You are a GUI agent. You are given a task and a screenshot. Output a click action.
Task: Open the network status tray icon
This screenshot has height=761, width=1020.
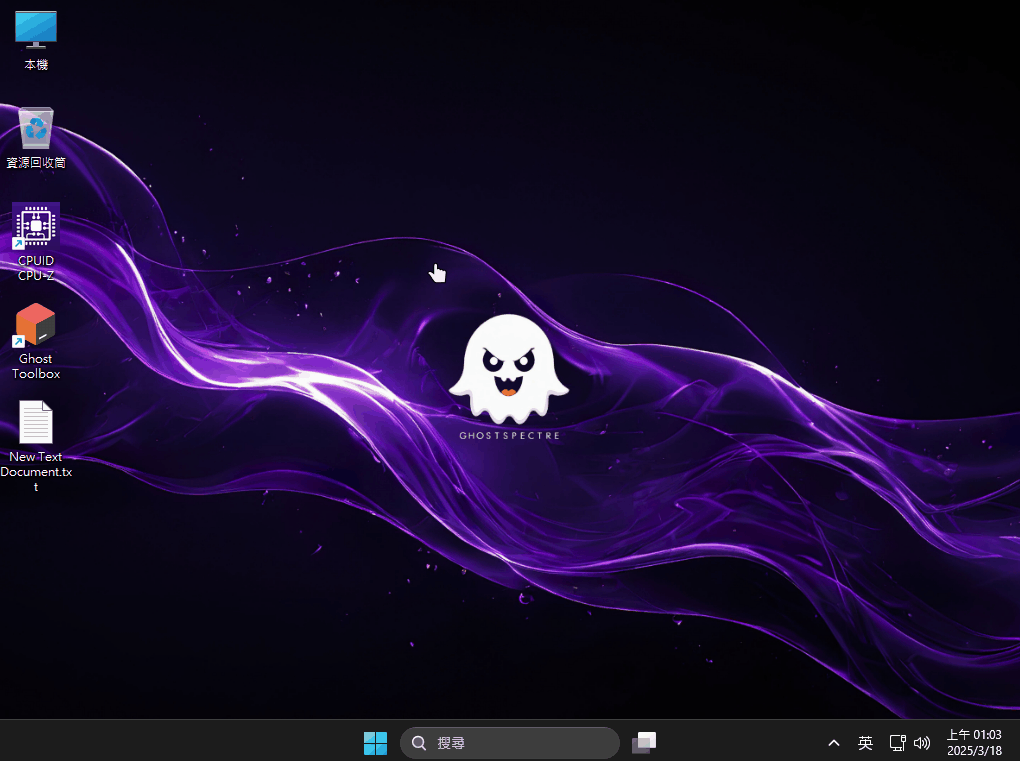(898, 743)
